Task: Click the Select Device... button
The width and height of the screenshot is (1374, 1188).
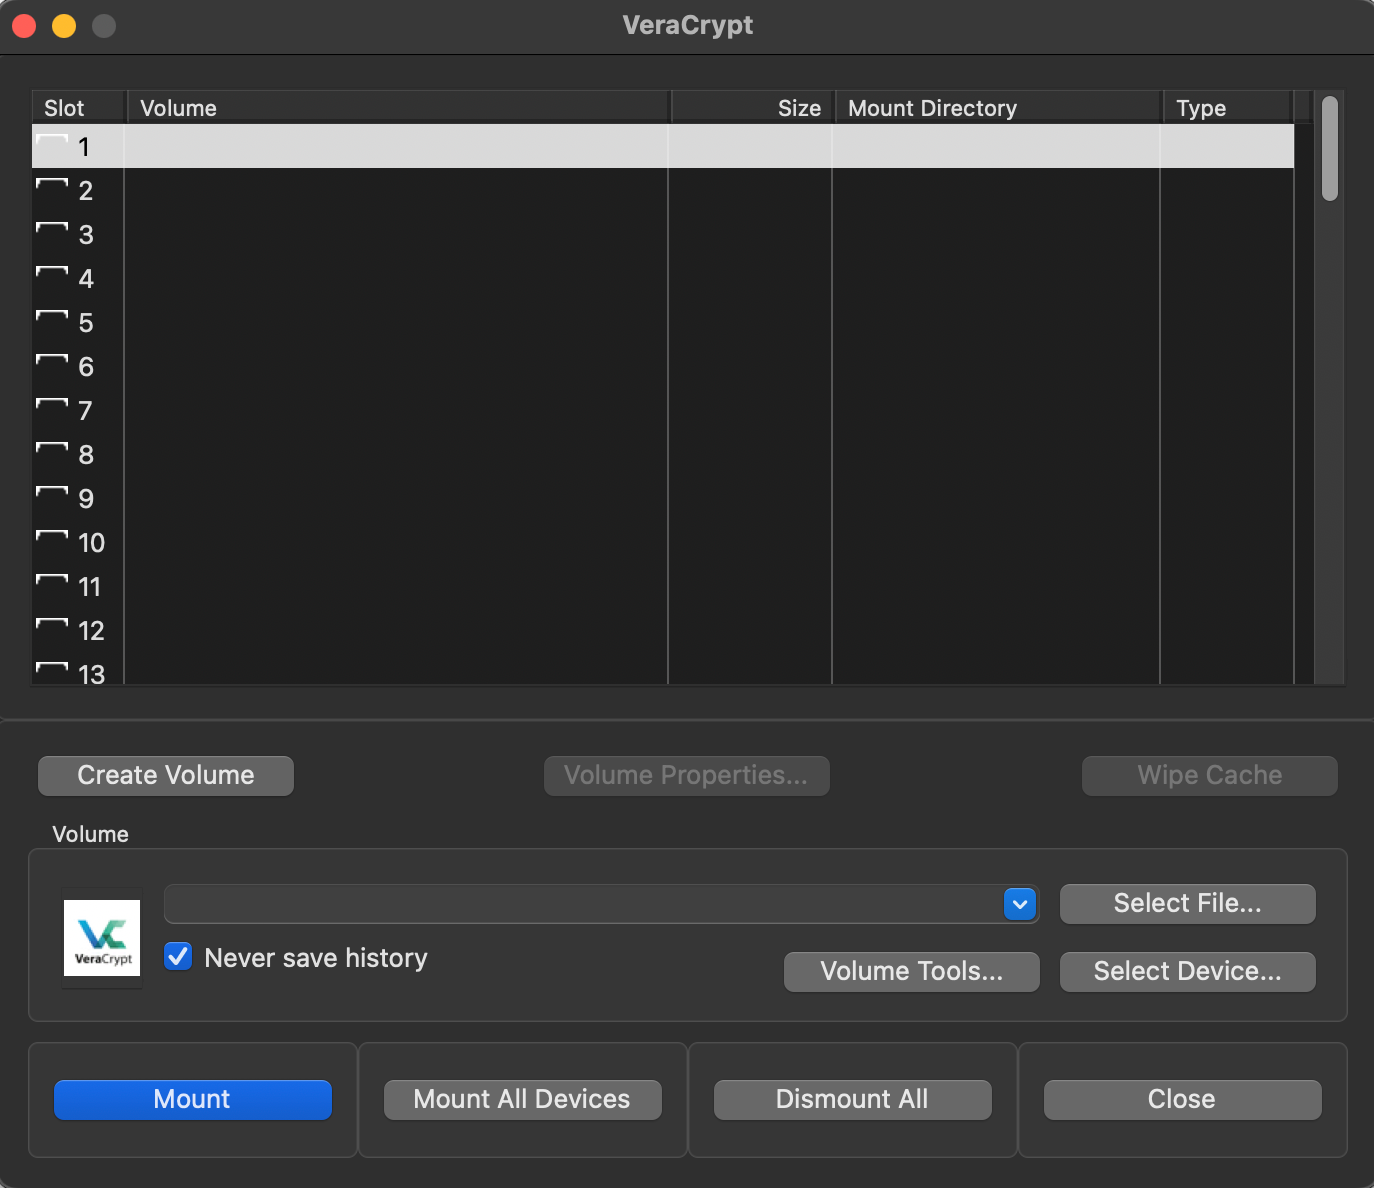Action: [x=1187, y=972]
